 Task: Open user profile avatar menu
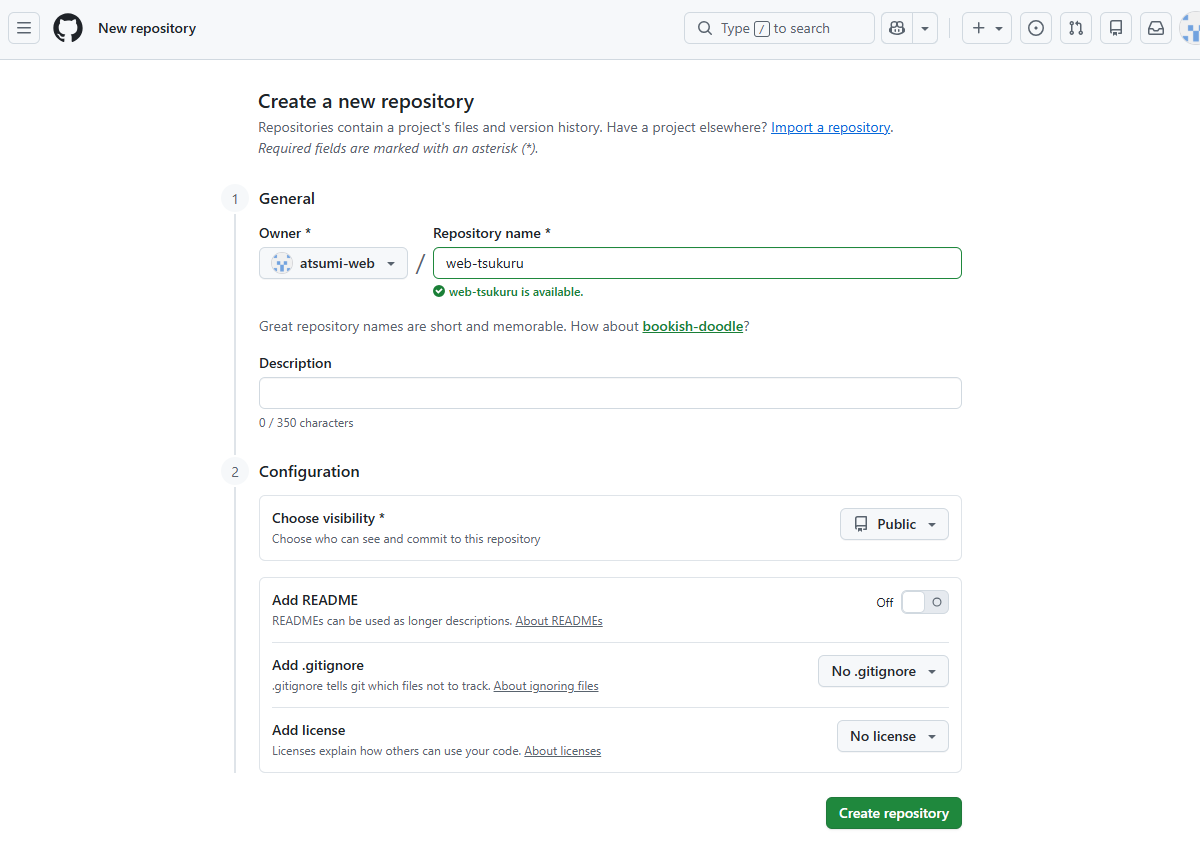[x=1190, y=28]
